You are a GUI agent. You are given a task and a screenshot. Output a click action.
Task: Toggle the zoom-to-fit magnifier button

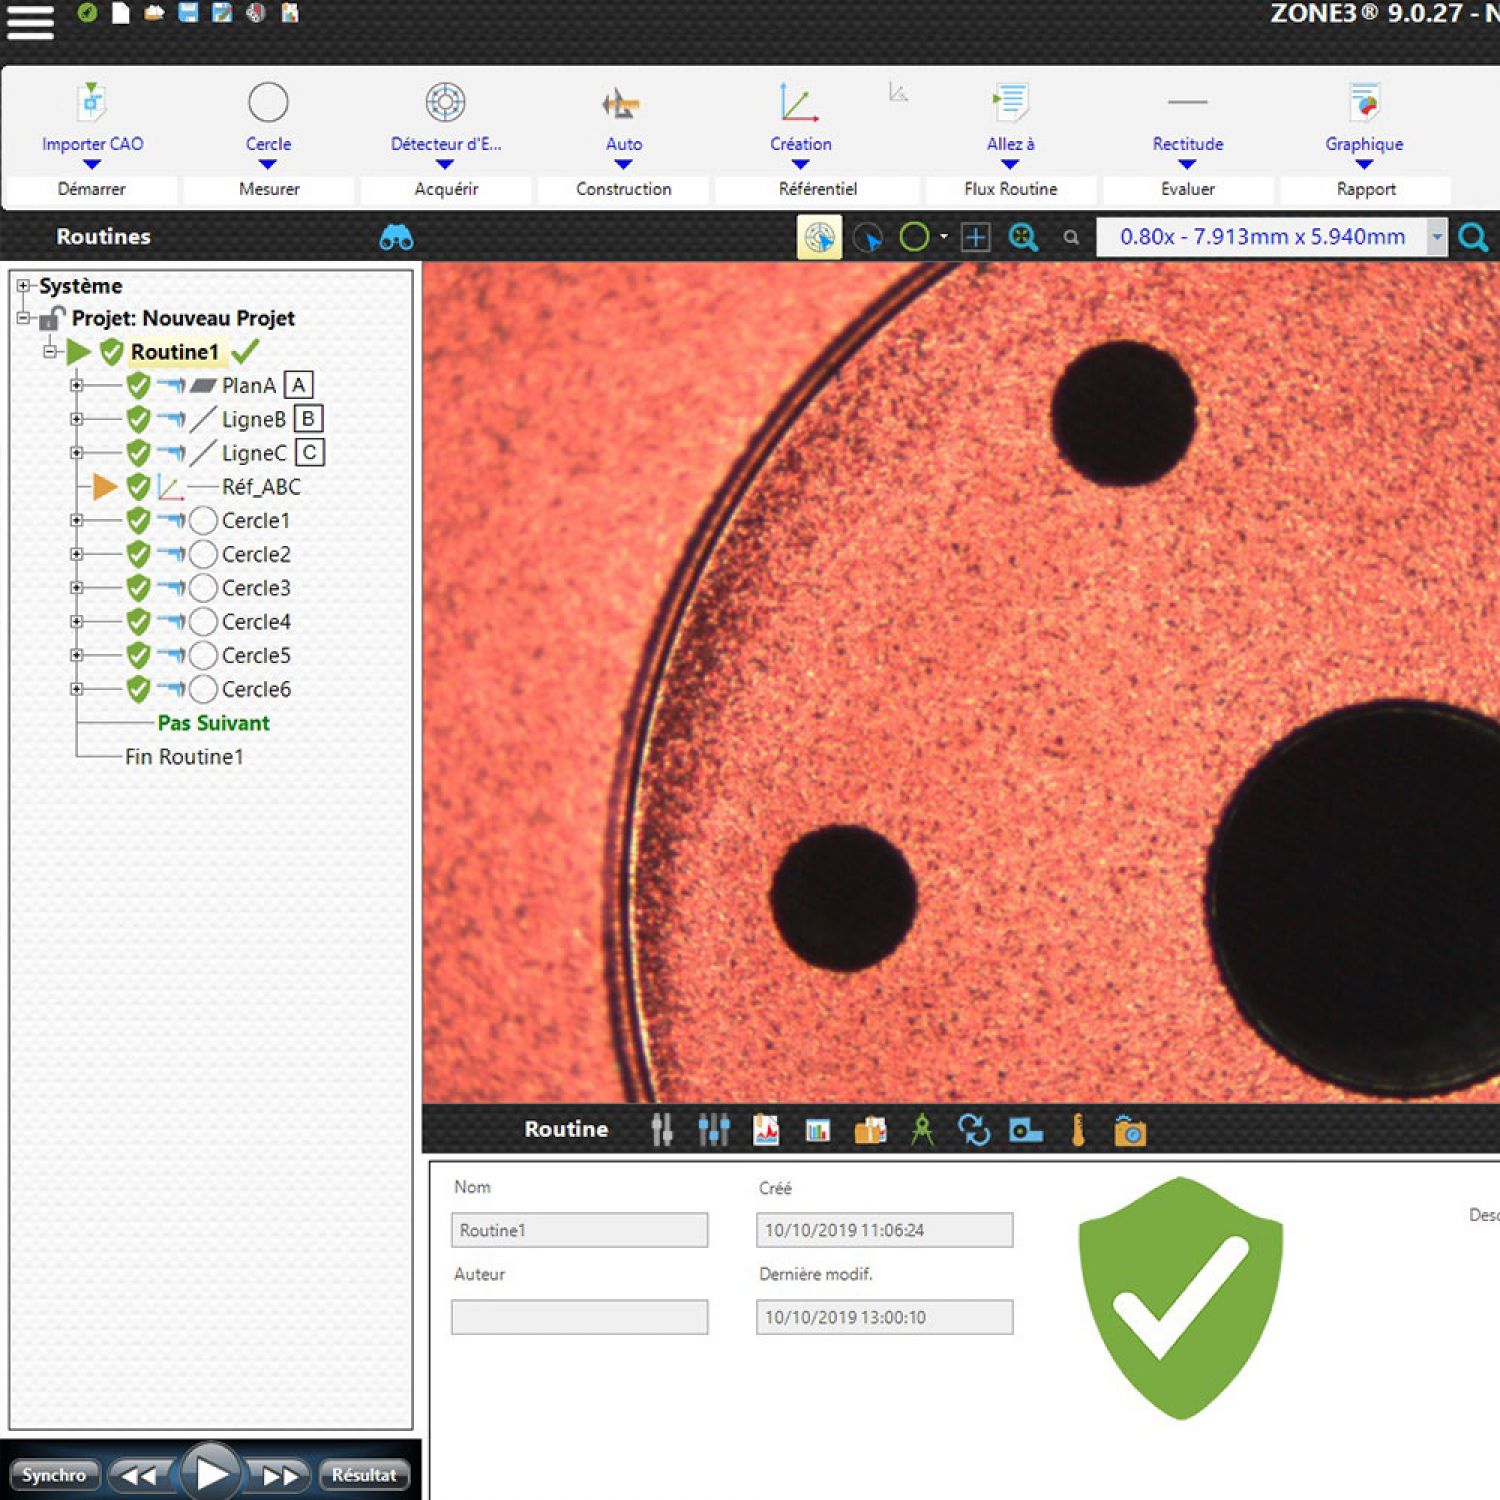pyautogui.click(x=1023, y=237)
